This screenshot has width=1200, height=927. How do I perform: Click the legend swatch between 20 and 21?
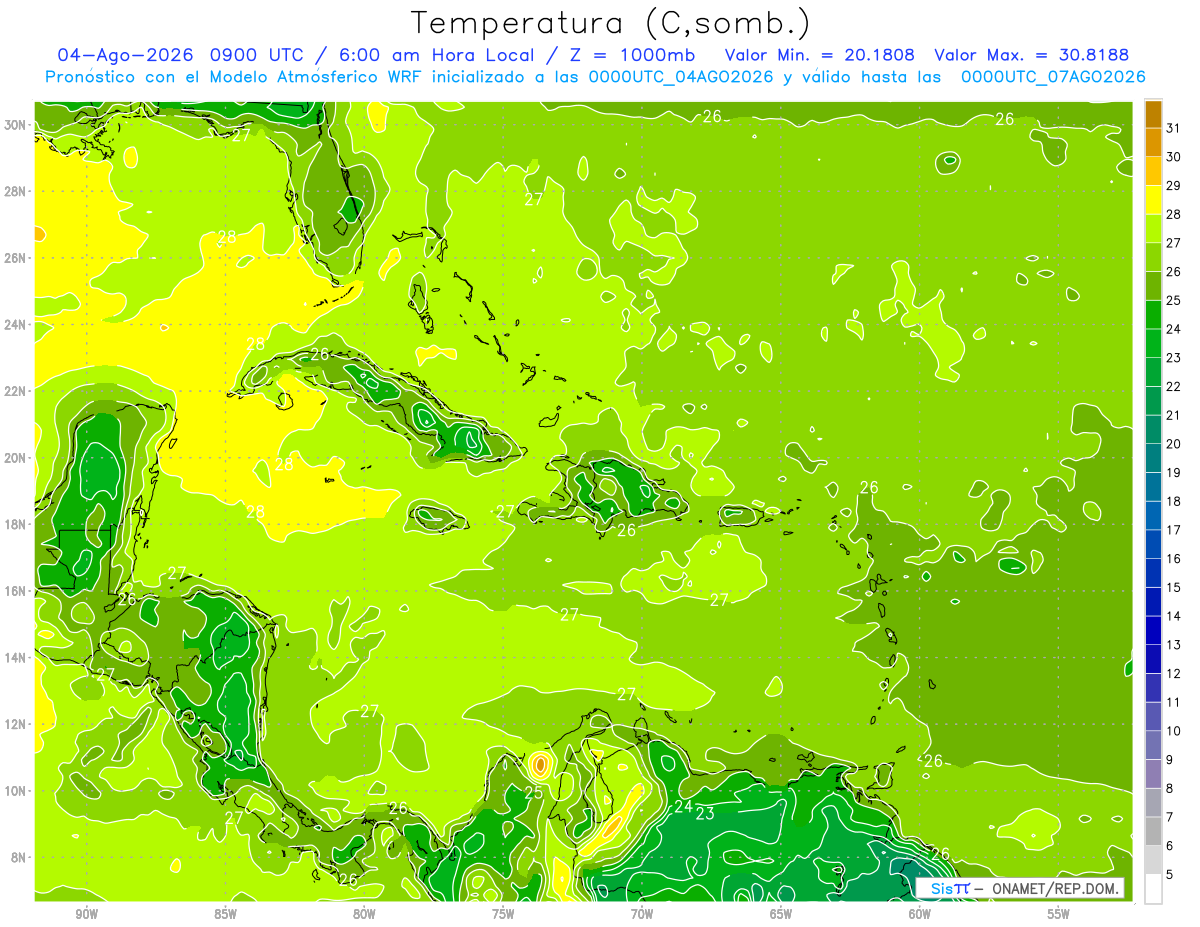[1153, 429]
